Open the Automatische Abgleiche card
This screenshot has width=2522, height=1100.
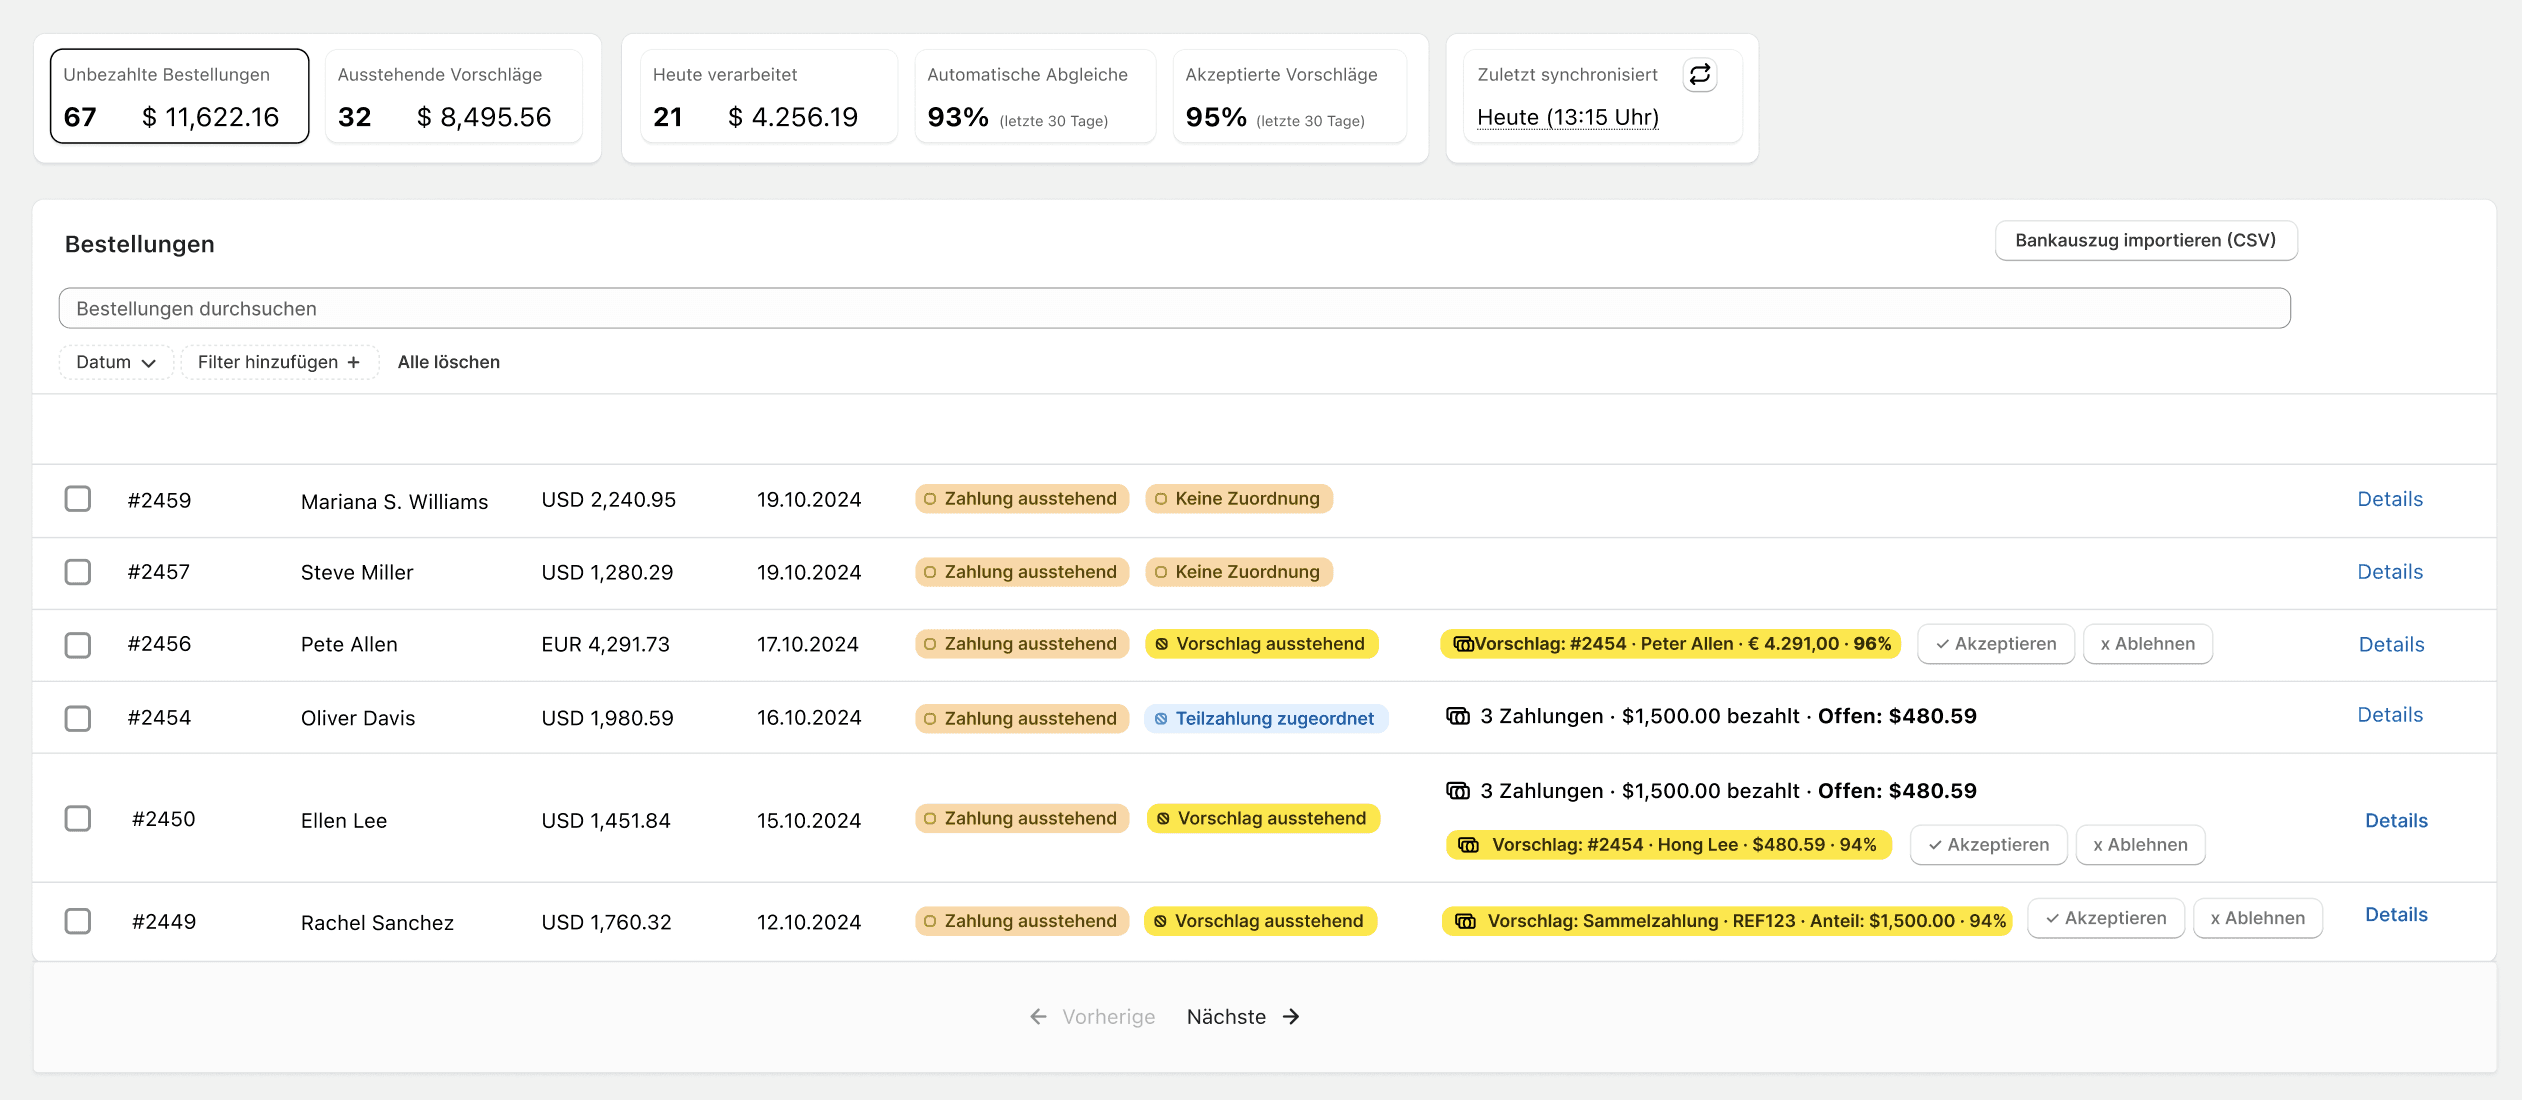click(x=1035, y=96)
